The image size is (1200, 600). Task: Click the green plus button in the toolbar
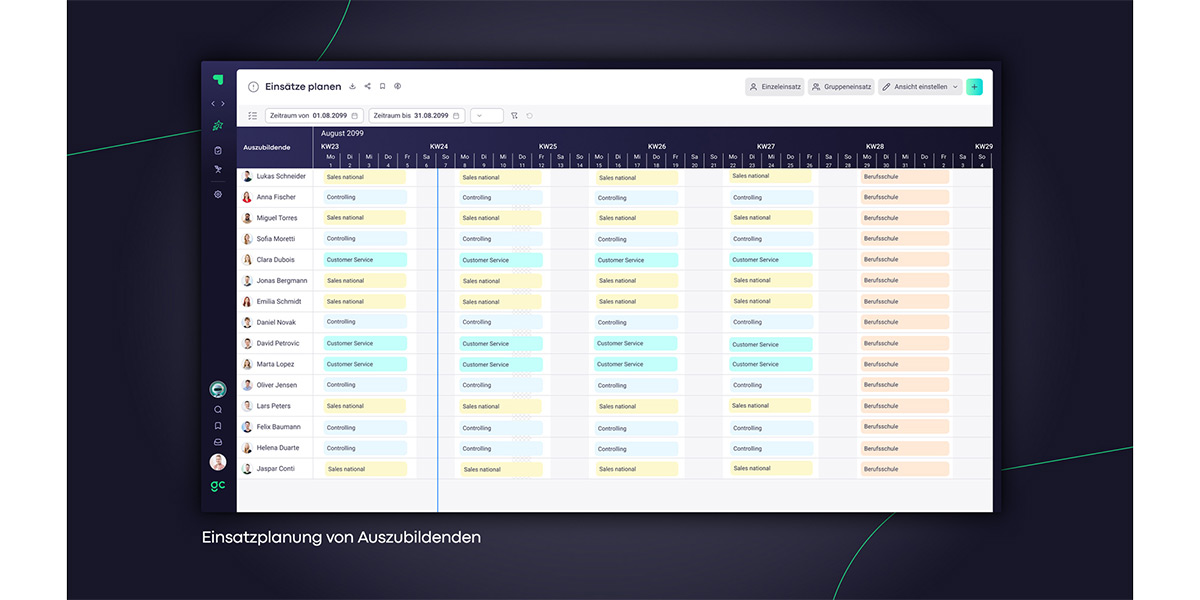click(x=975, y=87)
